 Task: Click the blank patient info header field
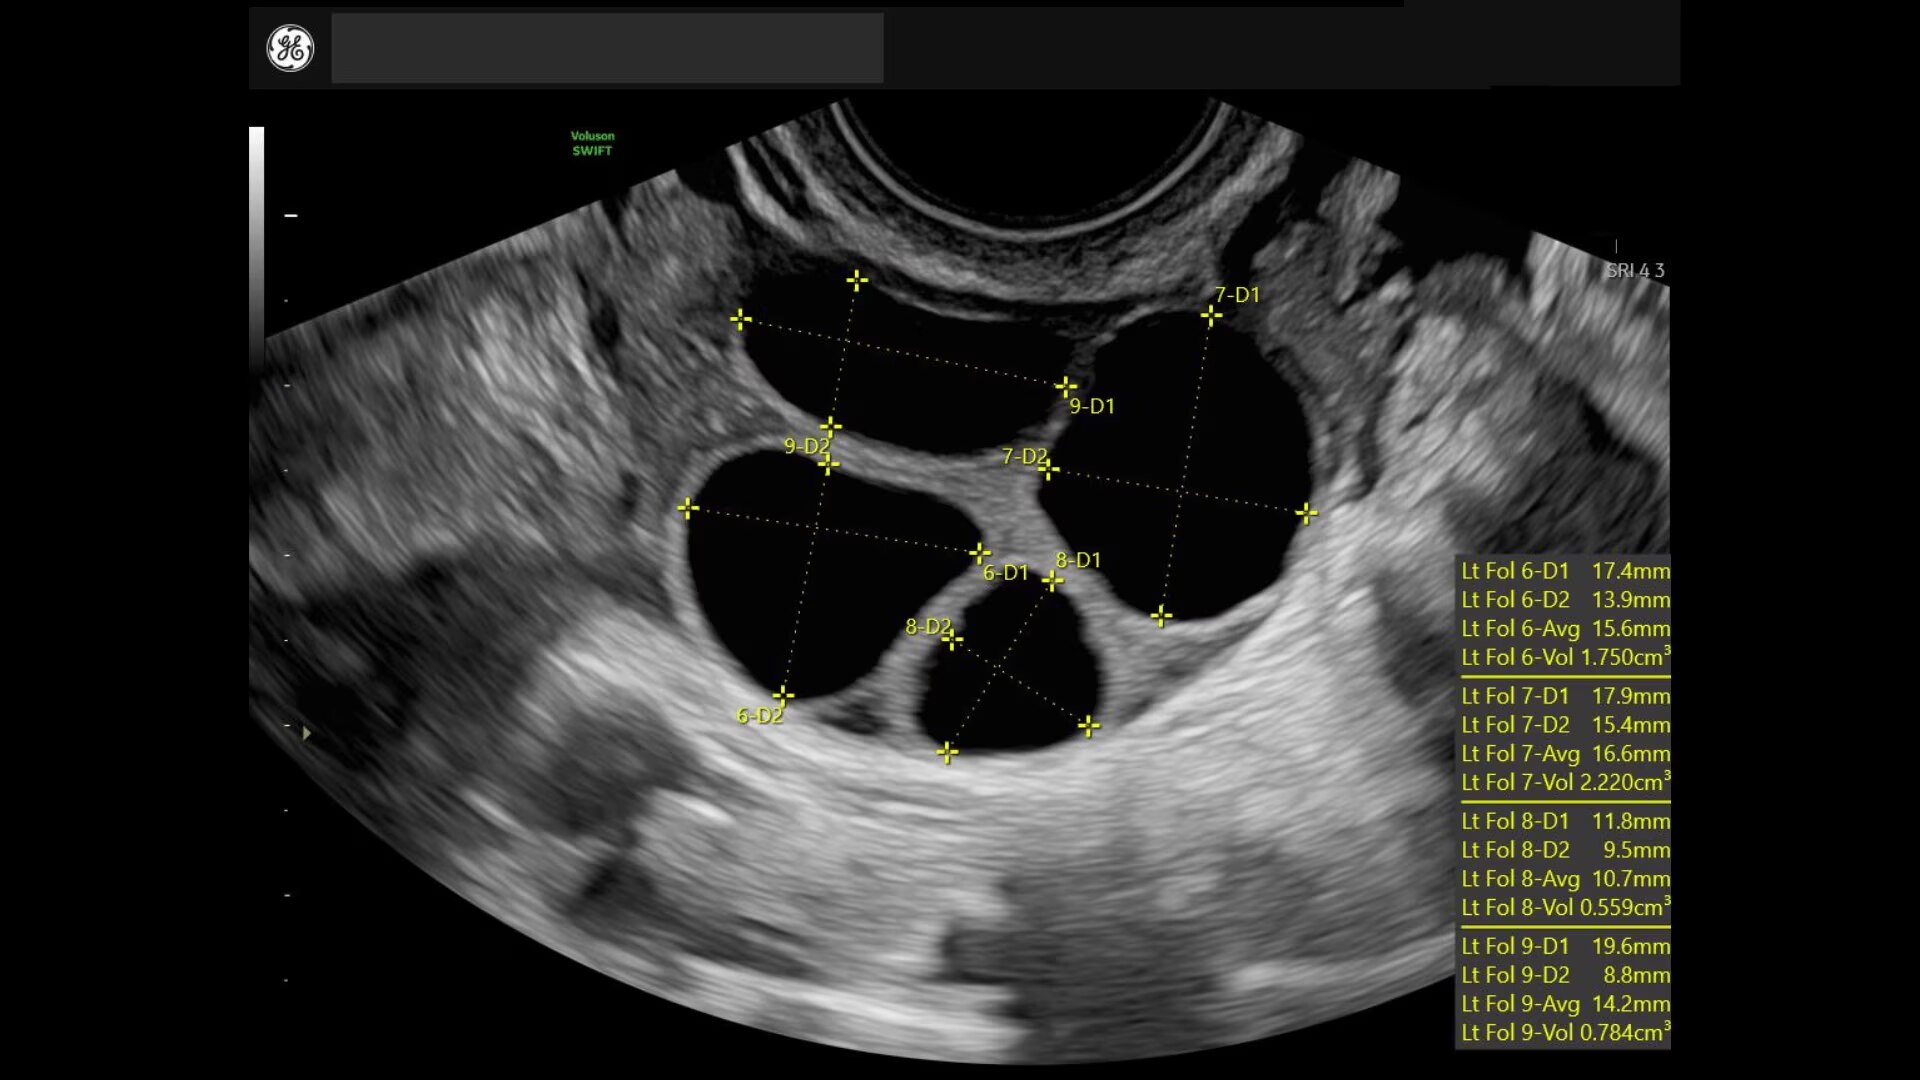tap(607, 48)
